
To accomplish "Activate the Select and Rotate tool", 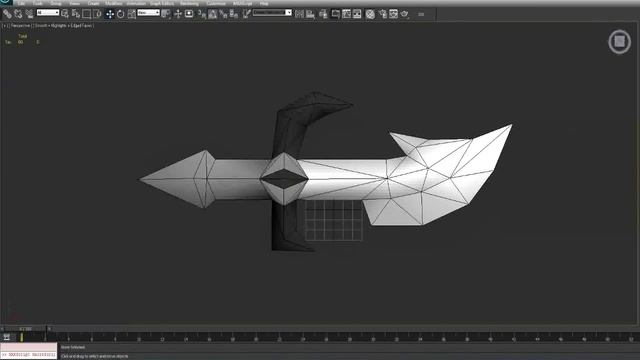I will click(x=121, y=14).
